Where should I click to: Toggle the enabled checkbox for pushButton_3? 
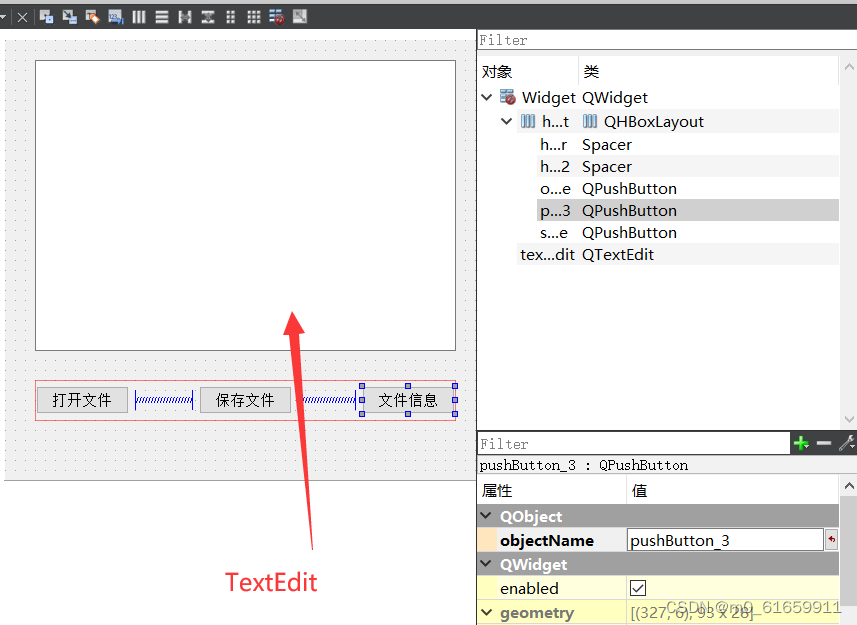(637, 588)
